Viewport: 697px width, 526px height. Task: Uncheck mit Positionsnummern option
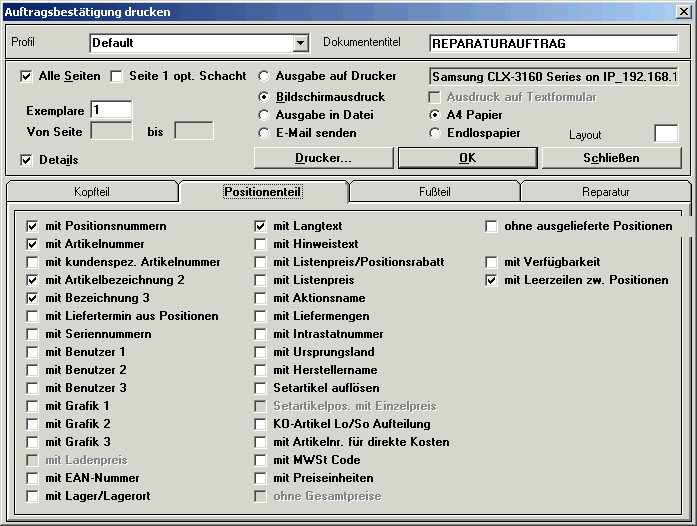[x=33, y=226]
